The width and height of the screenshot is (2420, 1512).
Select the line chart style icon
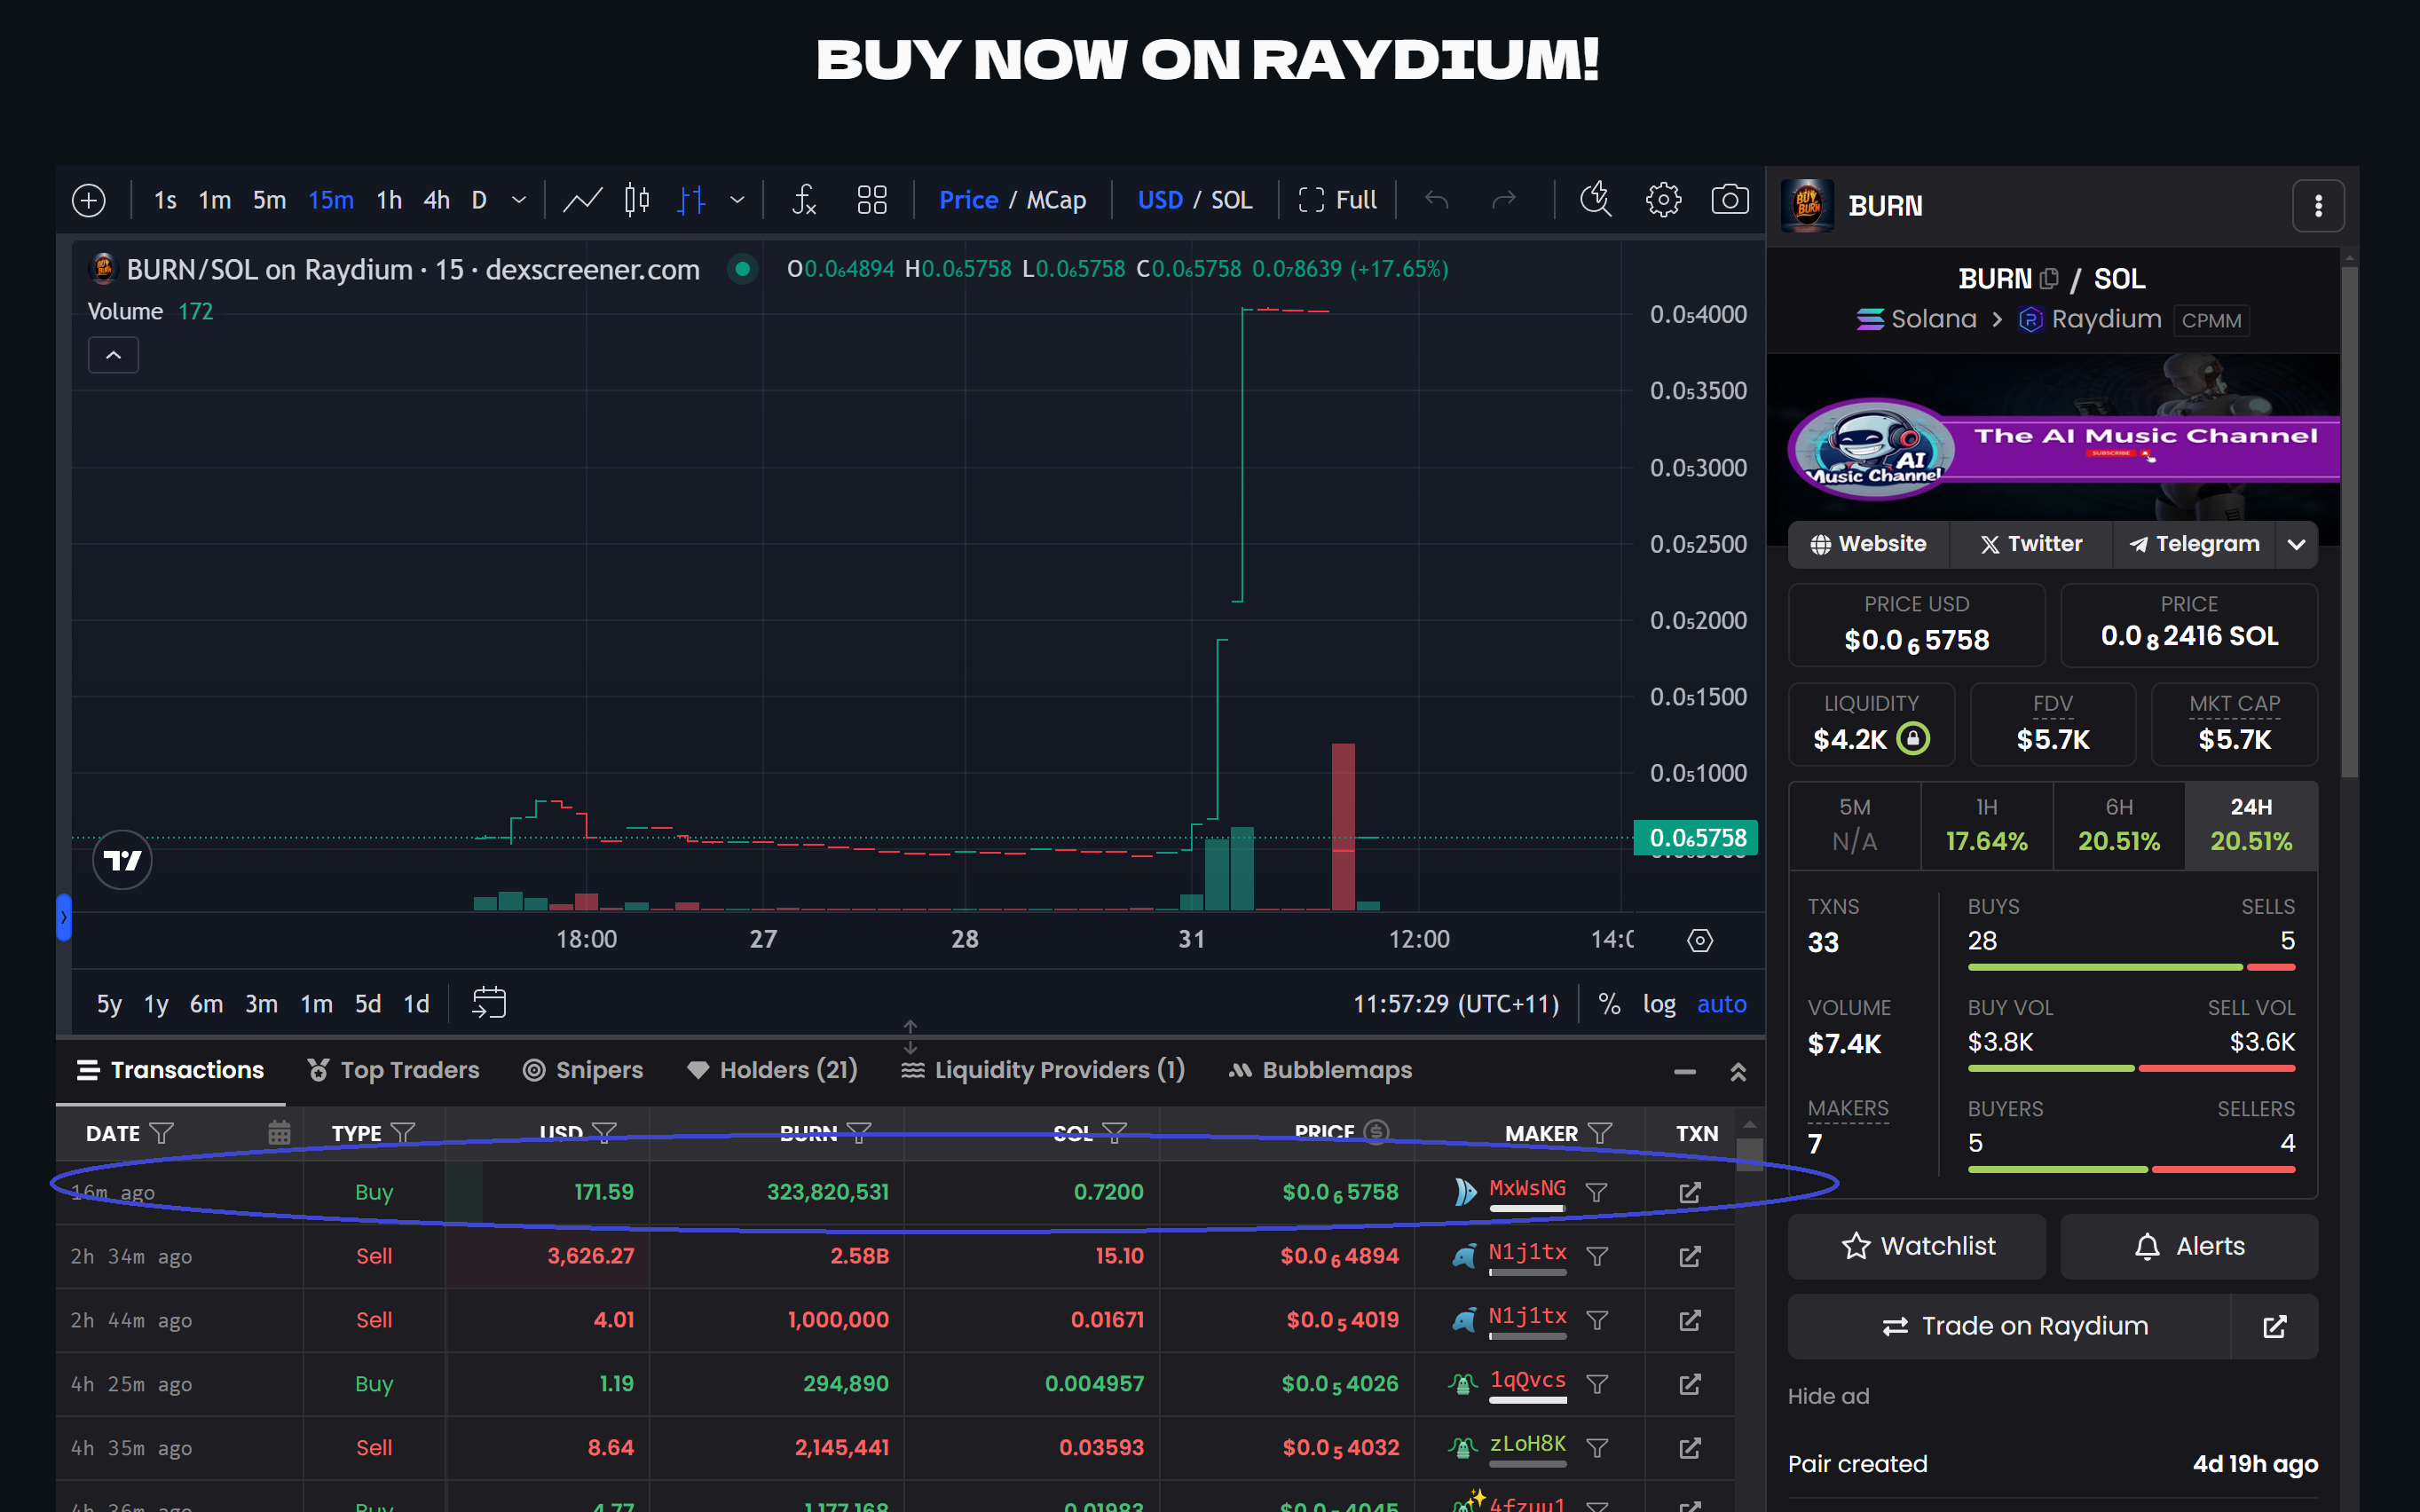coord(582,200)
